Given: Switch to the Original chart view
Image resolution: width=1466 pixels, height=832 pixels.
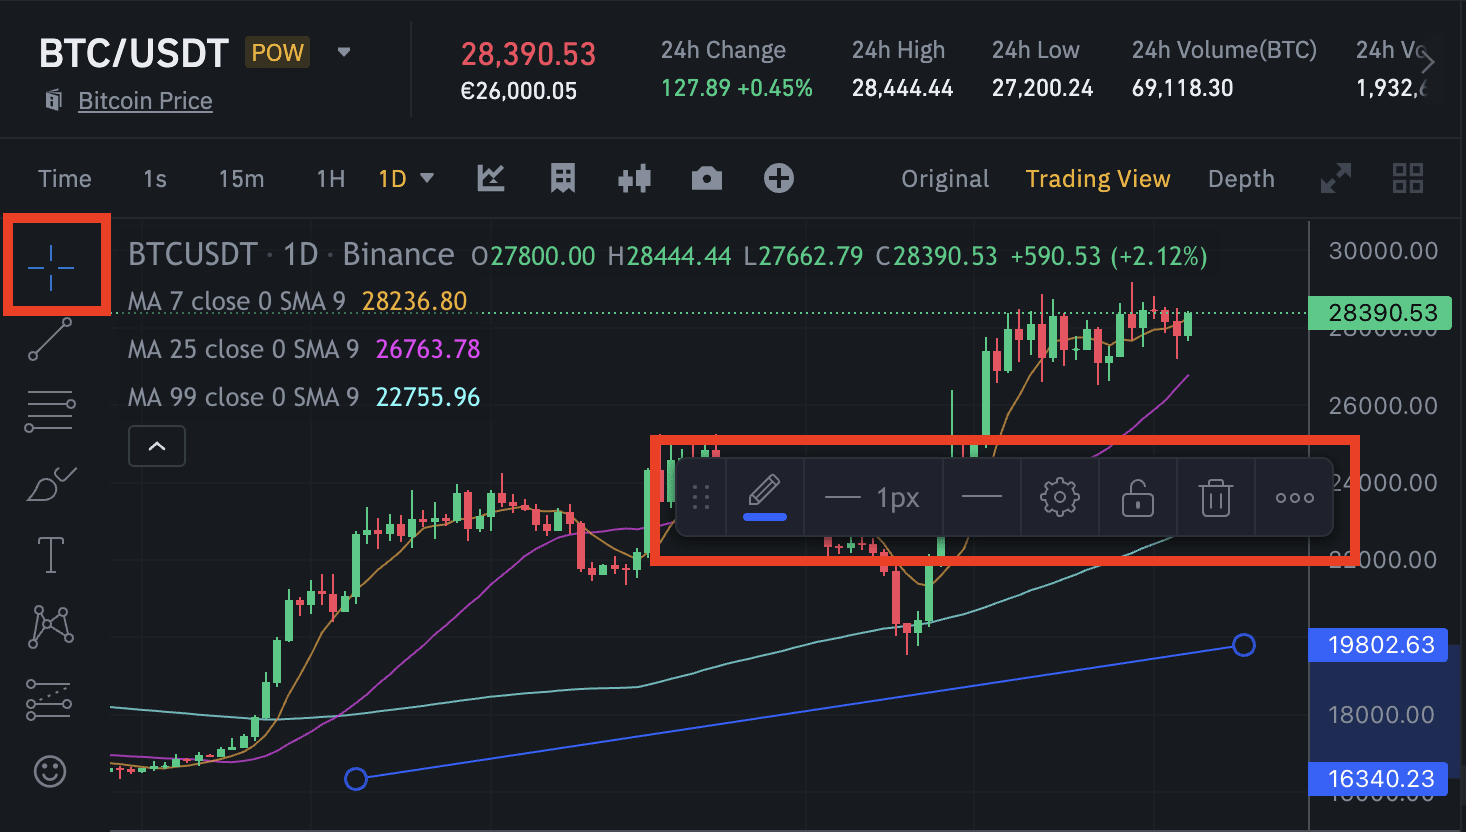Looking at the screenshot, I should pyautogui.click(x=945, y=179).
